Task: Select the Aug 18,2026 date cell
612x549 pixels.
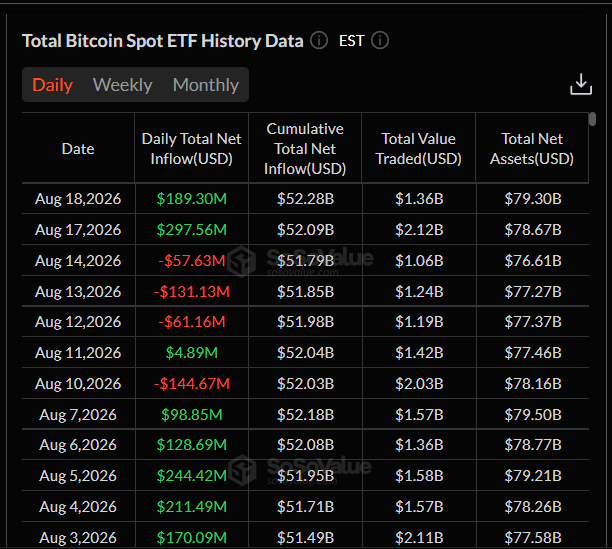Action: (x=78, y=199)
